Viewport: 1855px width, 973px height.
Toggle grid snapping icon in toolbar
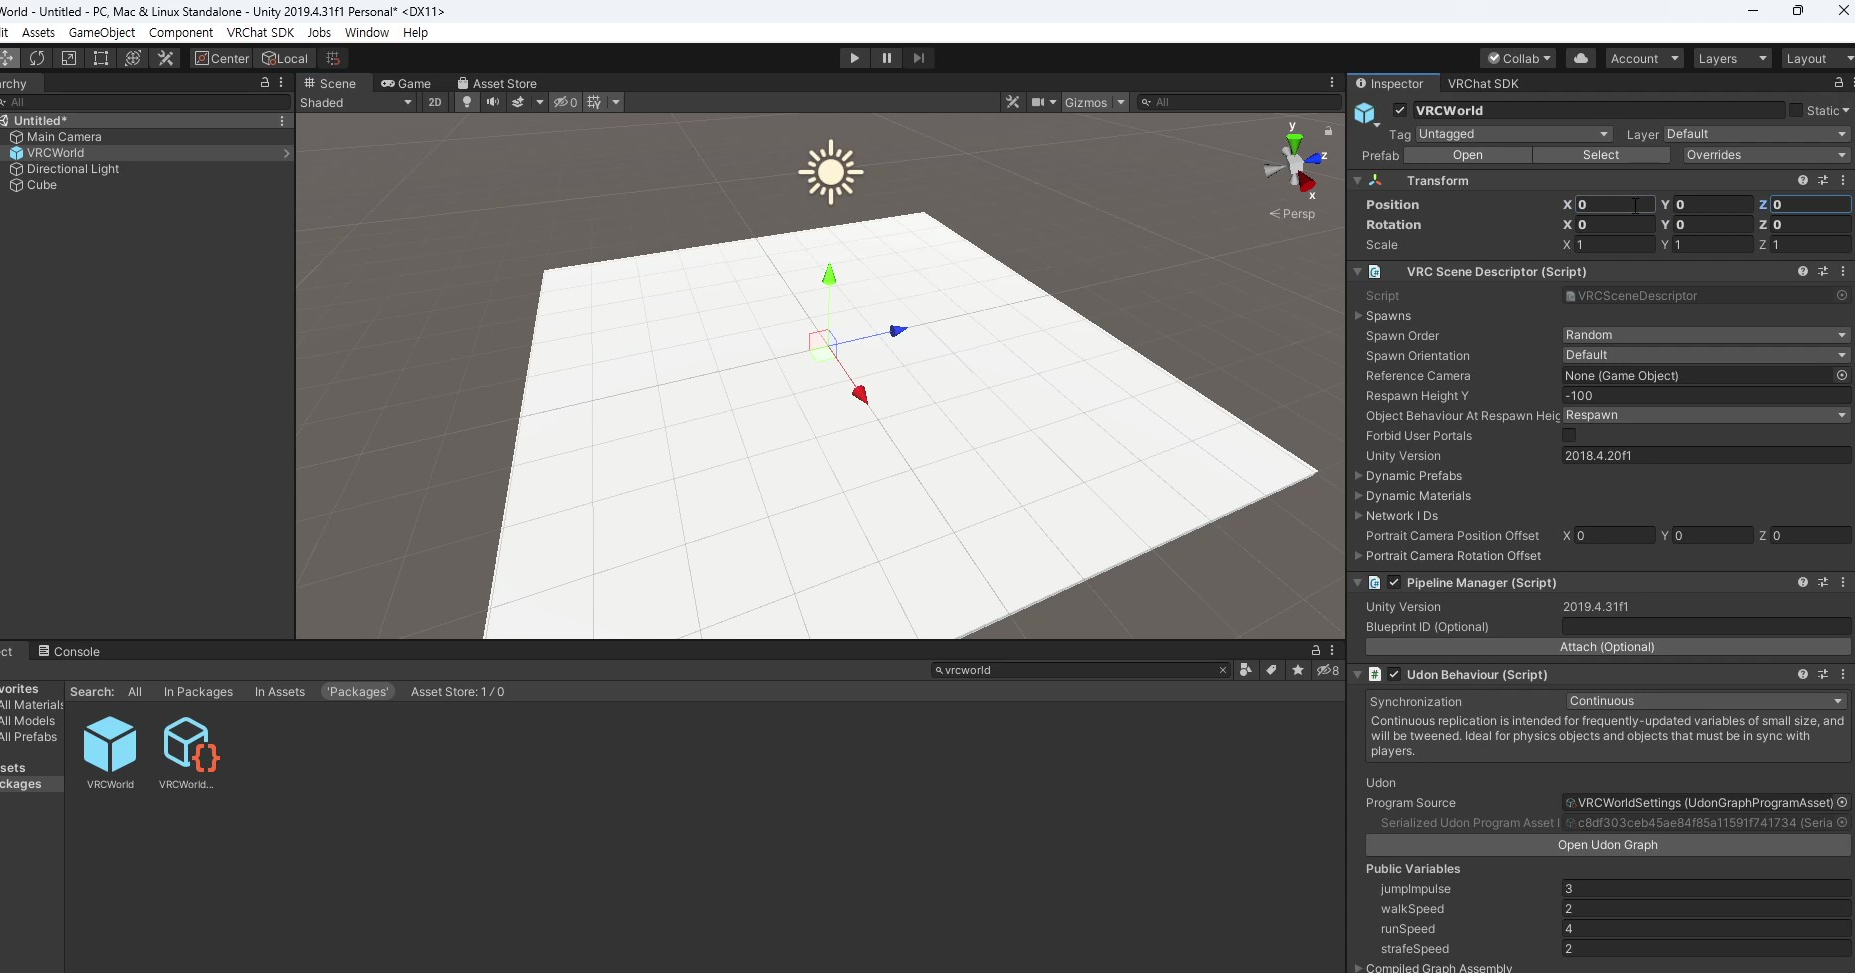click(x=333, y=58)
